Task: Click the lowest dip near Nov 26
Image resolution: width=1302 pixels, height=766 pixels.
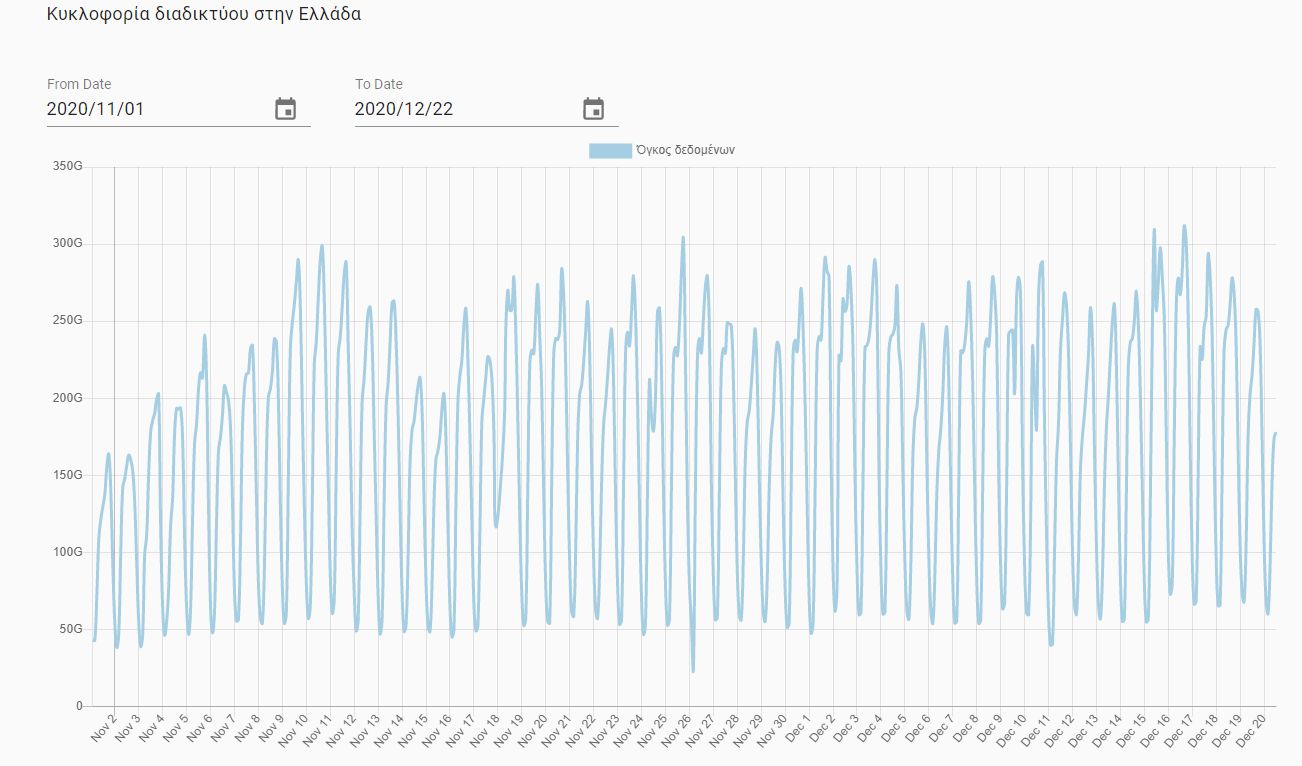Action: [693, 670]
